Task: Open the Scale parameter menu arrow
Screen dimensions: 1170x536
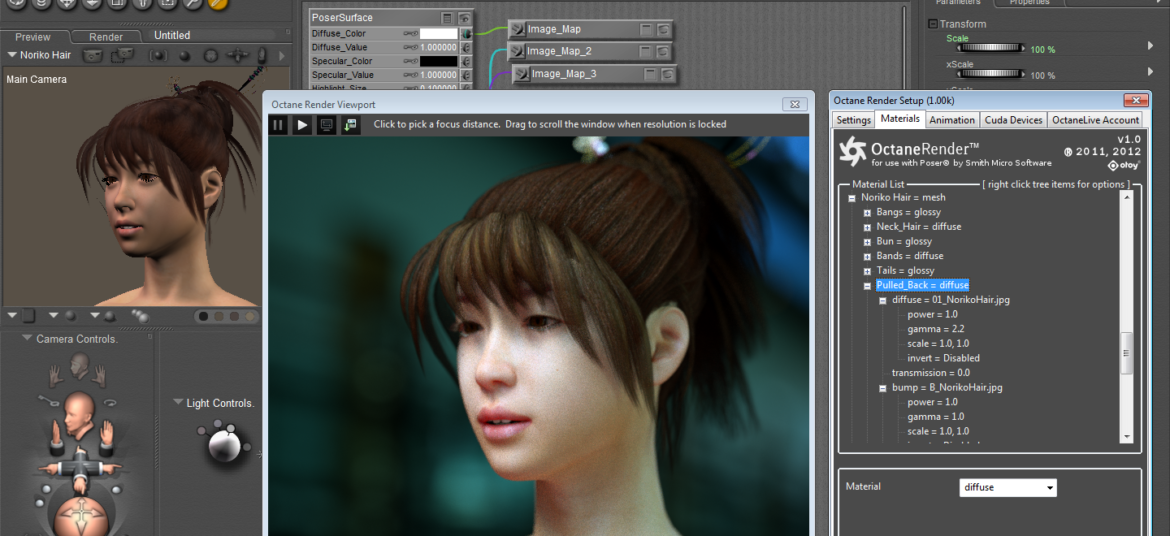Action: tap(1150, 46)
